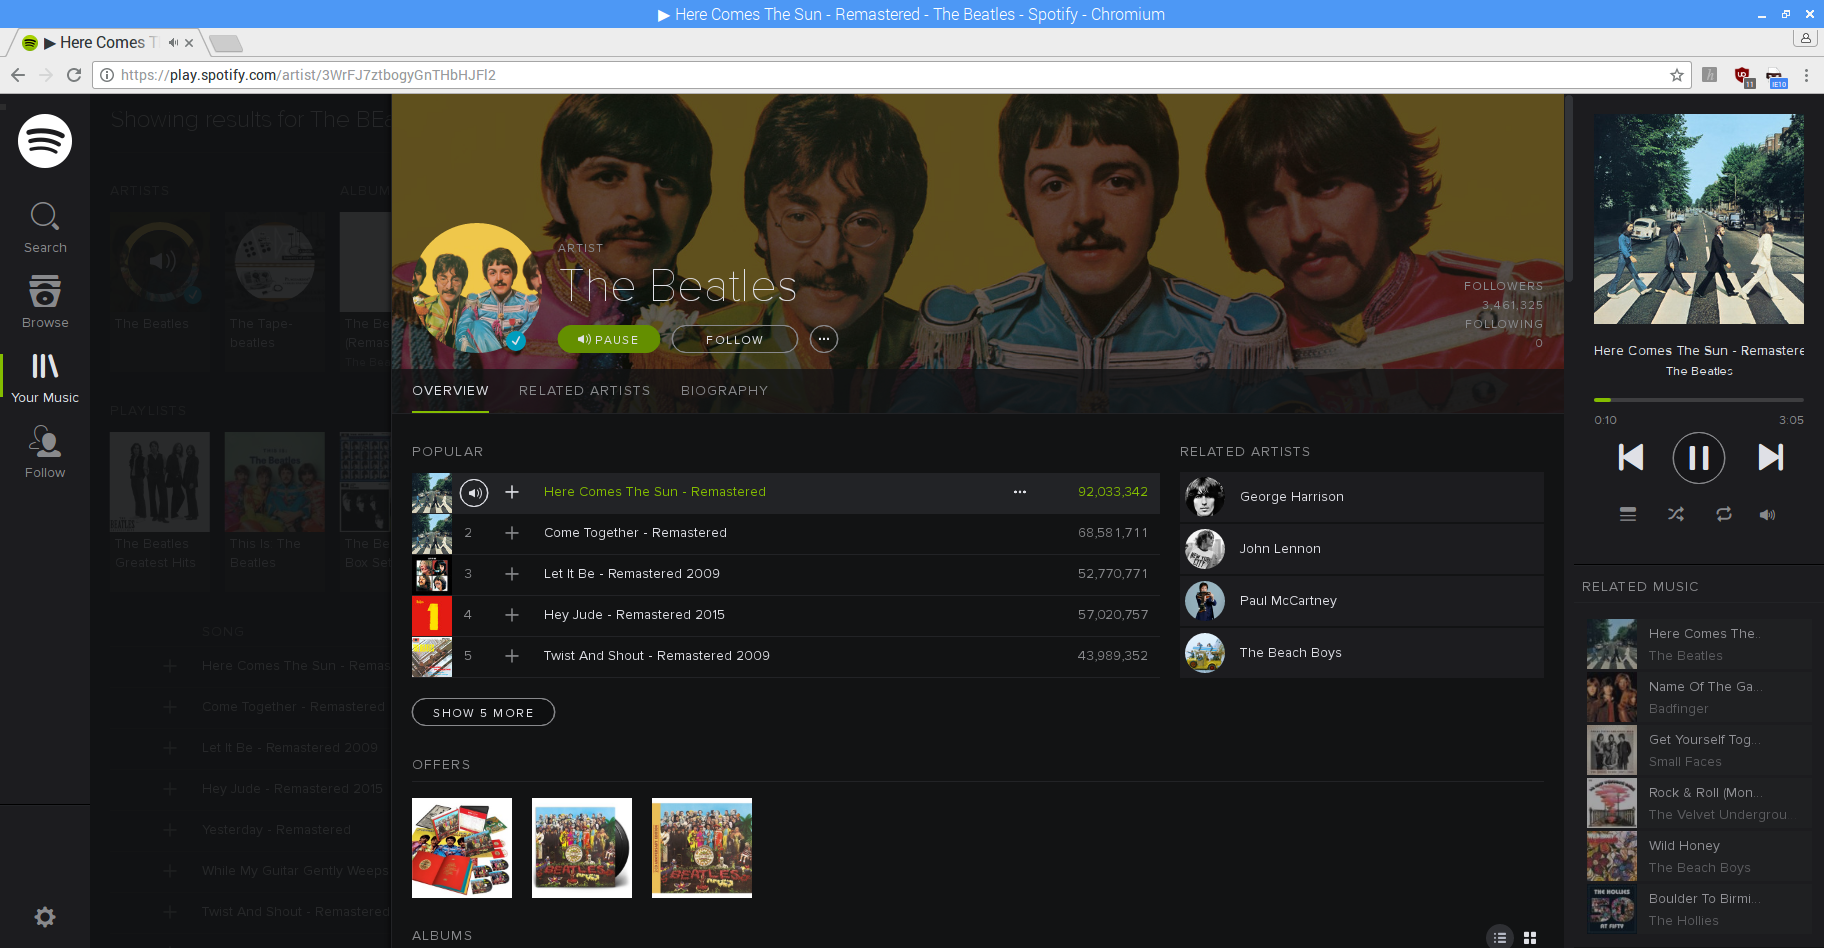1824x948 pixels.
Task: Go back in browser
Action: [x=17, y=75]
